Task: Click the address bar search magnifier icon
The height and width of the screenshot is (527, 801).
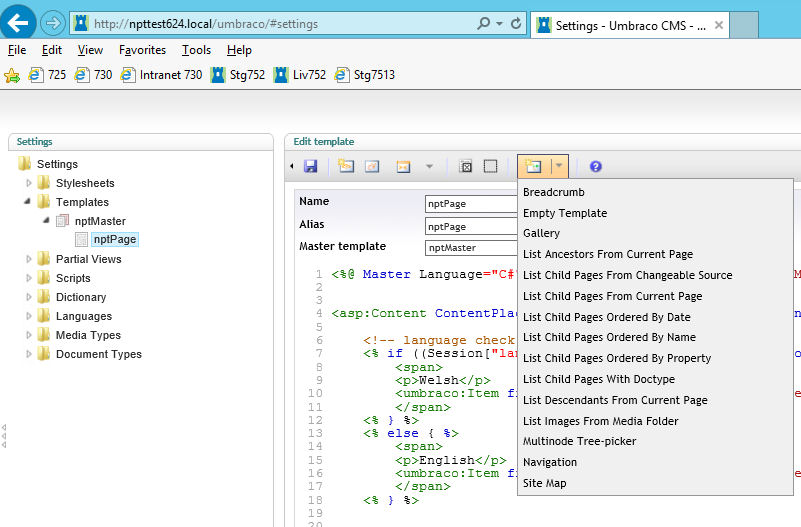Action: 483,23
